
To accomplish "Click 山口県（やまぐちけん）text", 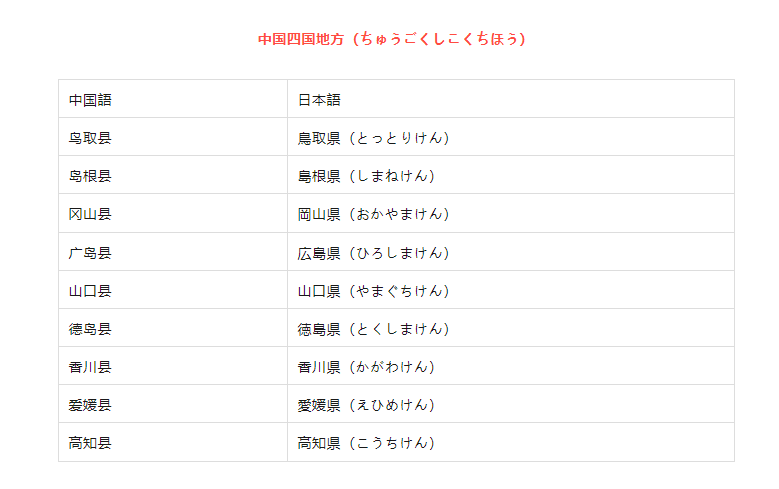I will [x=374, y=291].
